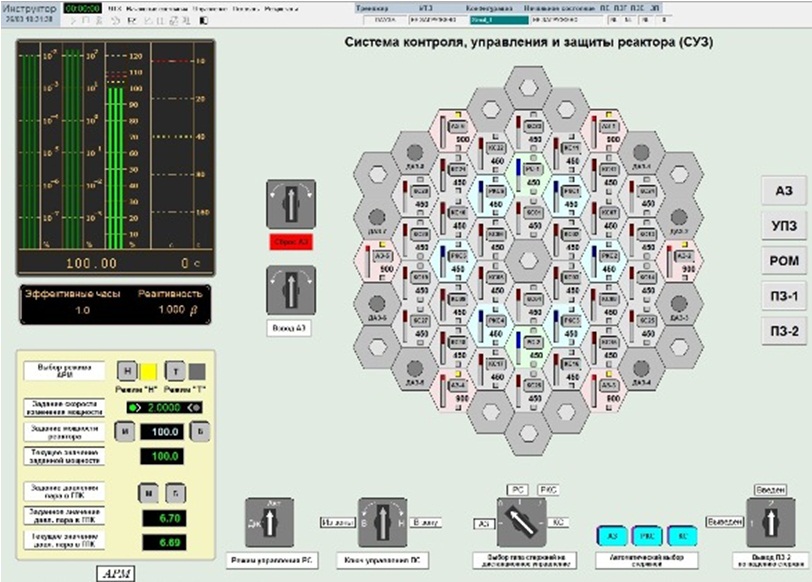
Task: Click the topmost empty gray hexagon
Action: pyautogui.click(x=528, y=88)
